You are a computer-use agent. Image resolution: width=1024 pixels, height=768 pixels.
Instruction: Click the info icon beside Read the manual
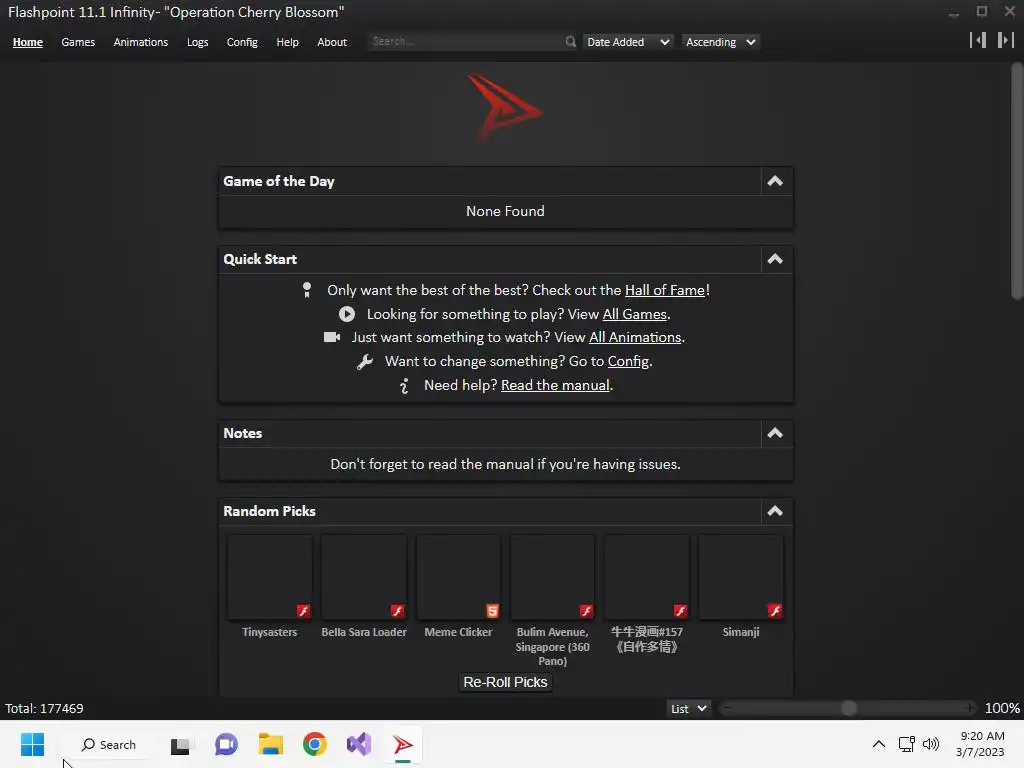[404, 385]
